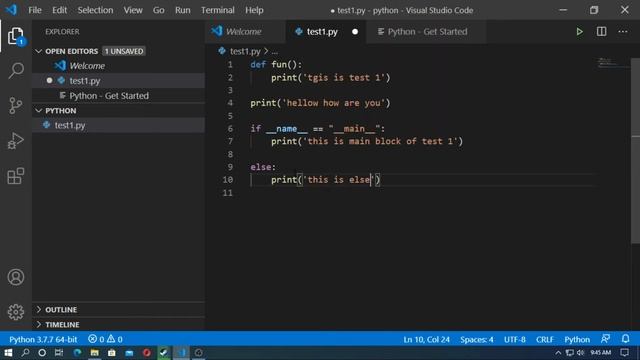Open the Source Control view
This screenshot has width=640, height=360.
(x=16, y=106)
